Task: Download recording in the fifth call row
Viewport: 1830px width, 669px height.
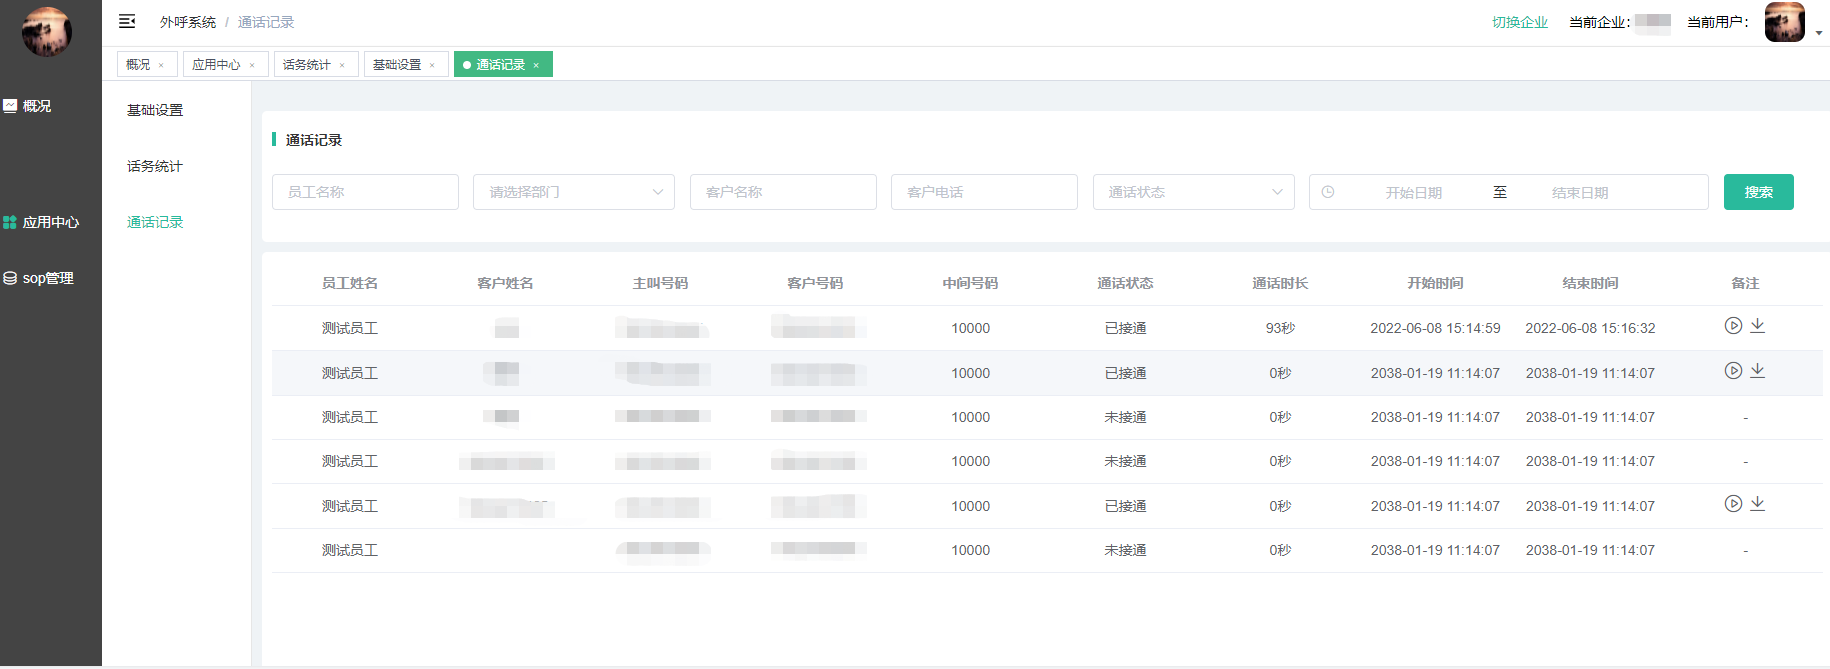Action: click(x=1757, y=504)
